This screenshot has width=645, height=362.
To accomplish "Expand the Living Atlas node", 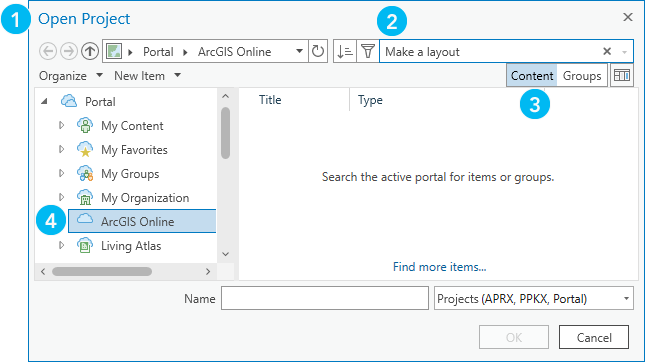I will point(61,245).
